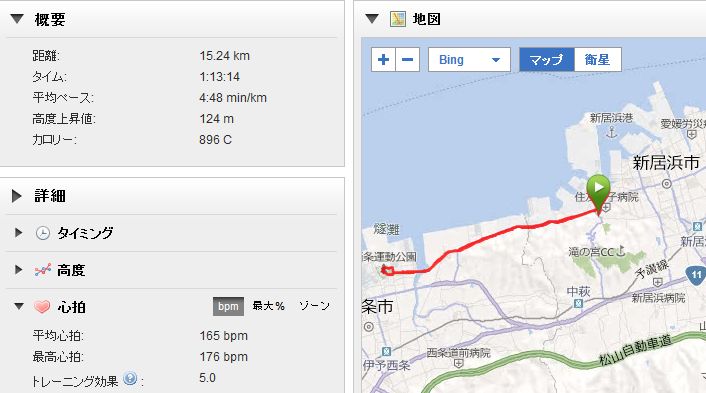Zoom in the map with plus button
This screenshot has width=706, height=393.
click(x=383, y=59)
